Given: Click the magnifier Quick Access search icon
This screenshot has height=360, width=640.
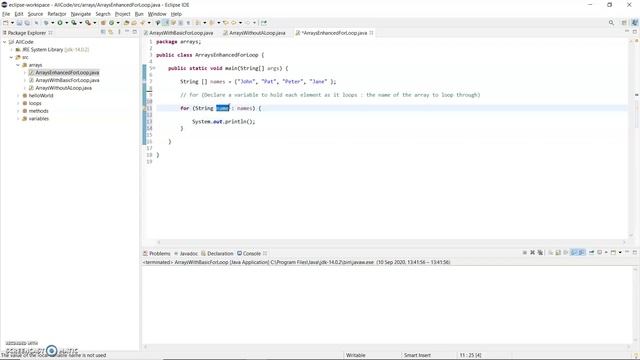Looking at the screenshot, I should [611, 23].
